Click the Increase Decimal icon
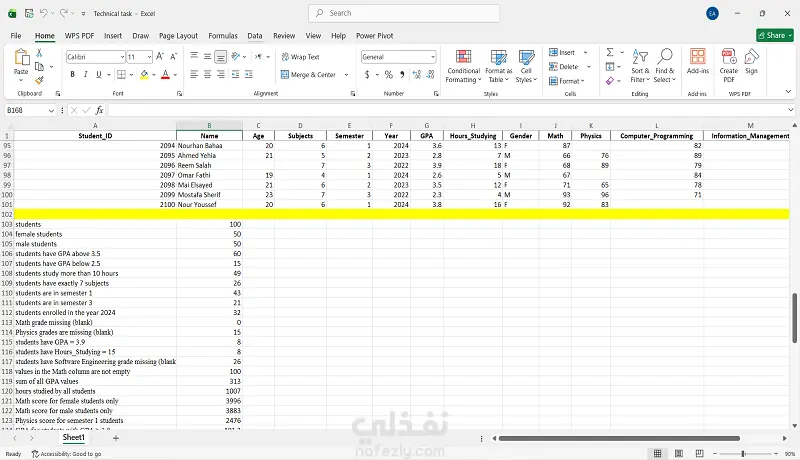This screenshot has height=460, width=800. 417,75
